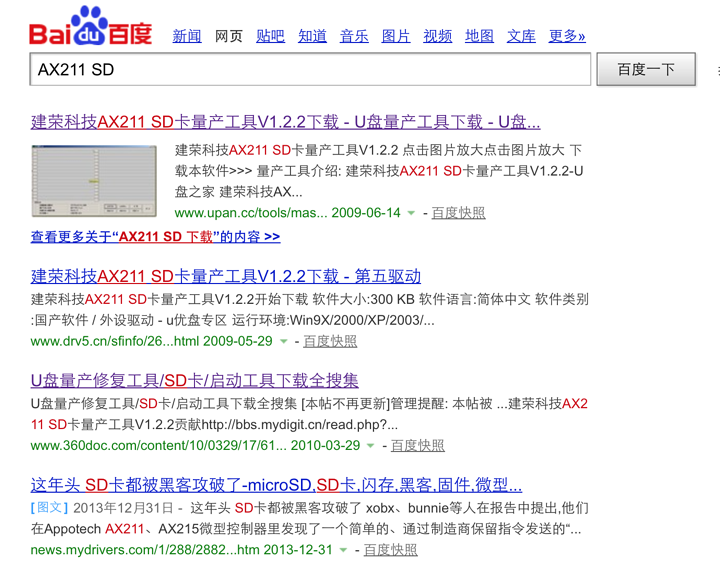Image resolution: width=720 pixels, height=566 pixels.
Task: Open 百度快照 for the drv5.cn result
Action: 330,342
